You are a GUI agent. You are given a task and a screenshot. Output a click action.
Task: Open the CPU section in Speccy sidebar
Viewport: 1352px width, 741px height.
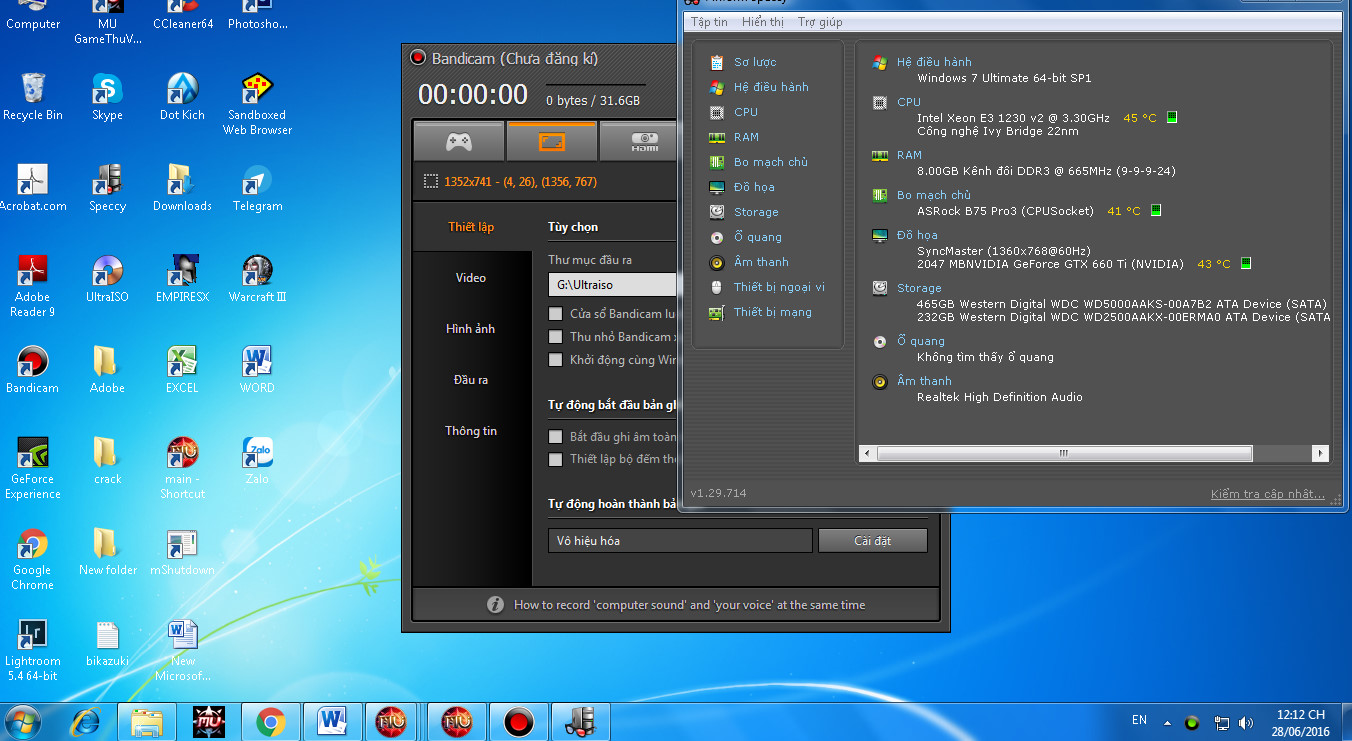click(x=745, y=112)
